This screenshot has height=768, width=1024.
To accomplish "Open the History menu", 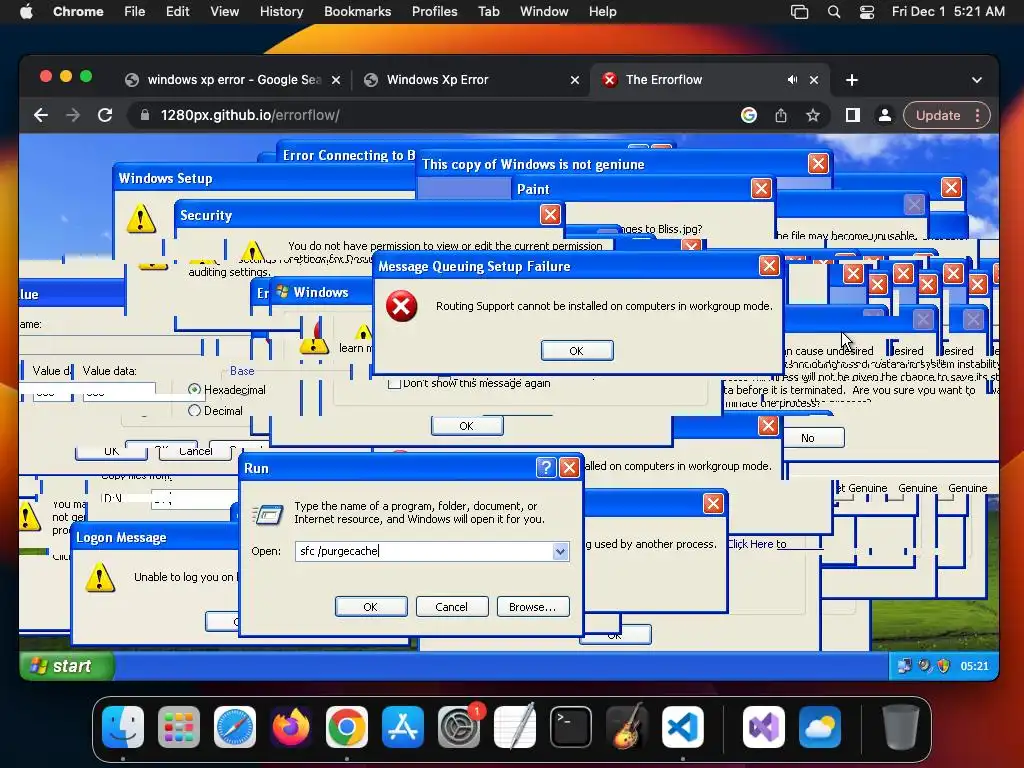I will point(281,11).
